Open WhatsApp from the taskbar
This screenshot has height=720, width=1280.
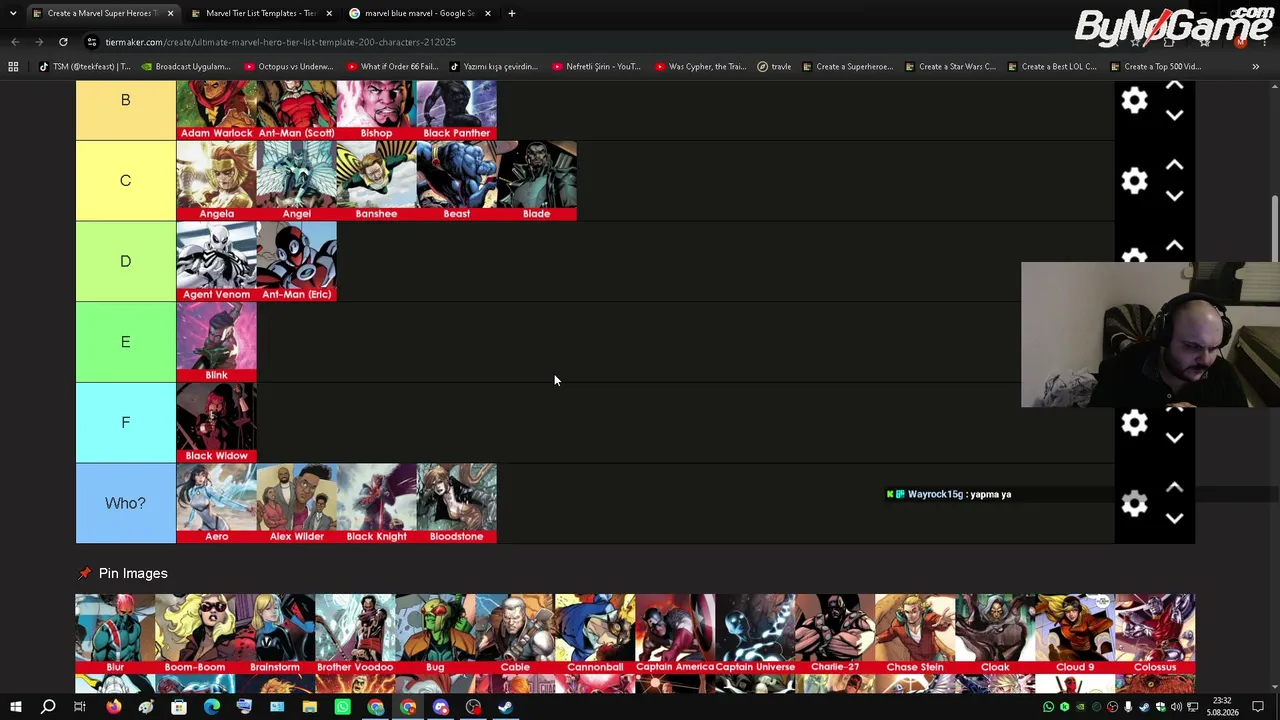(342, 707)
